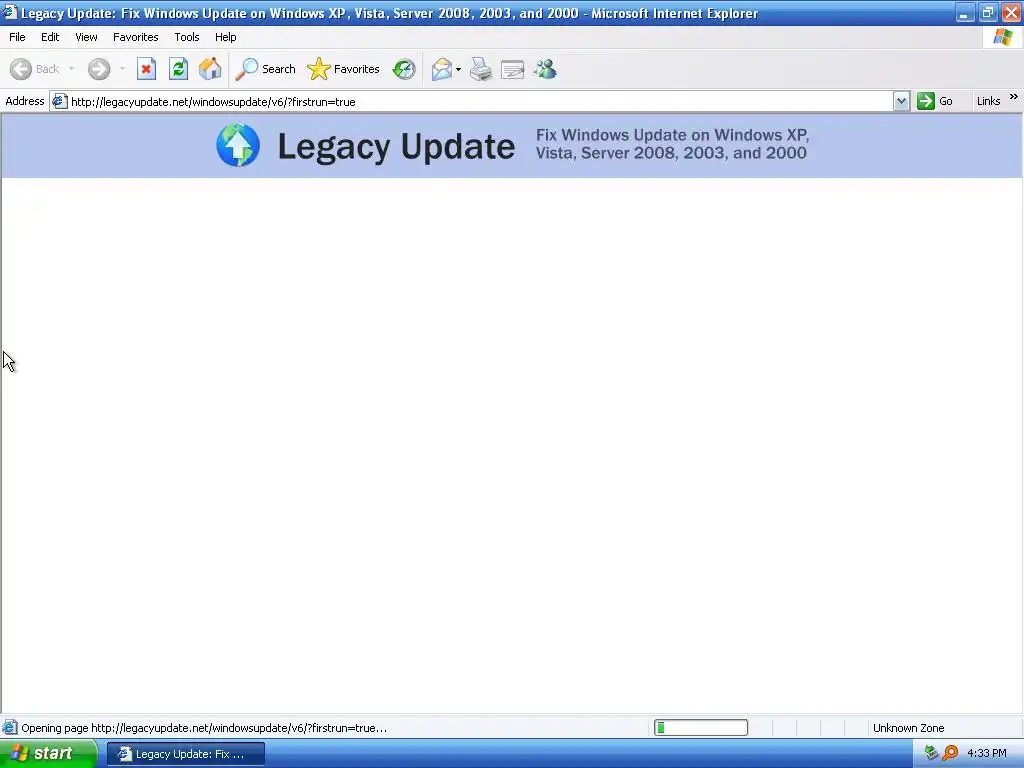Image resolution: width=1024 pixels, height=768 pixels.
Task: Open the Tools menu
Action: coord(187,37)
